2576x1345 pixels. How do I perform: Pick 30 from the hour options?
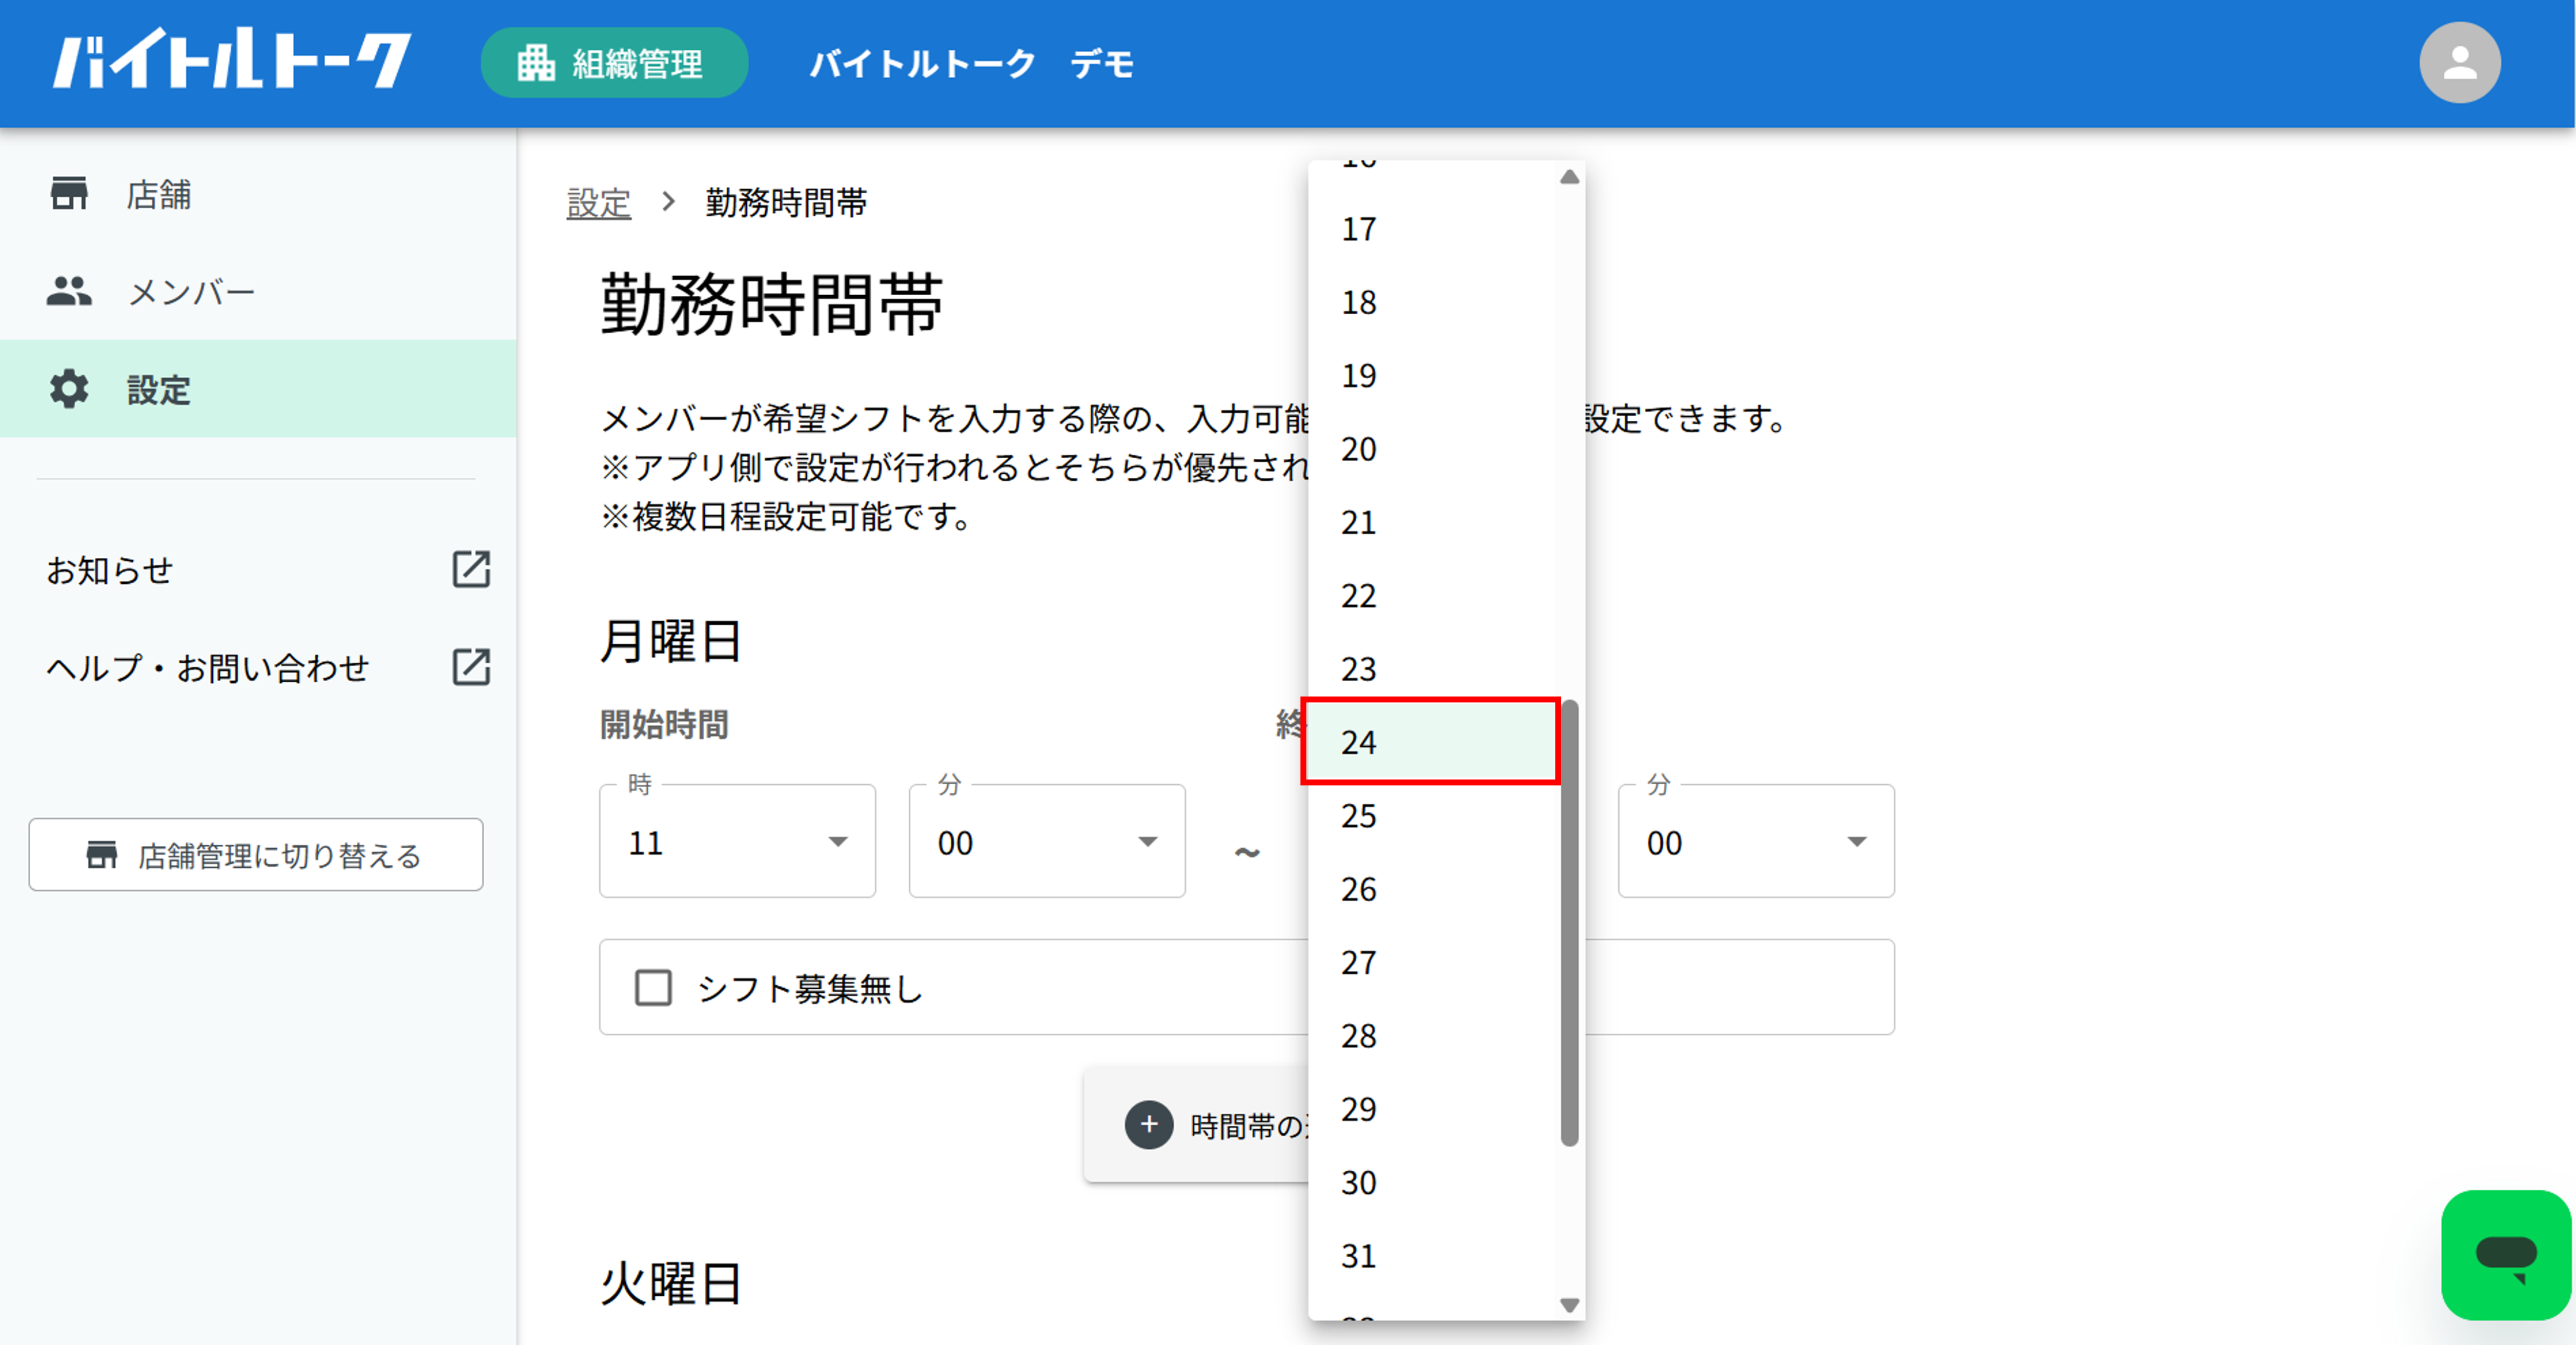[1434, 1182]
